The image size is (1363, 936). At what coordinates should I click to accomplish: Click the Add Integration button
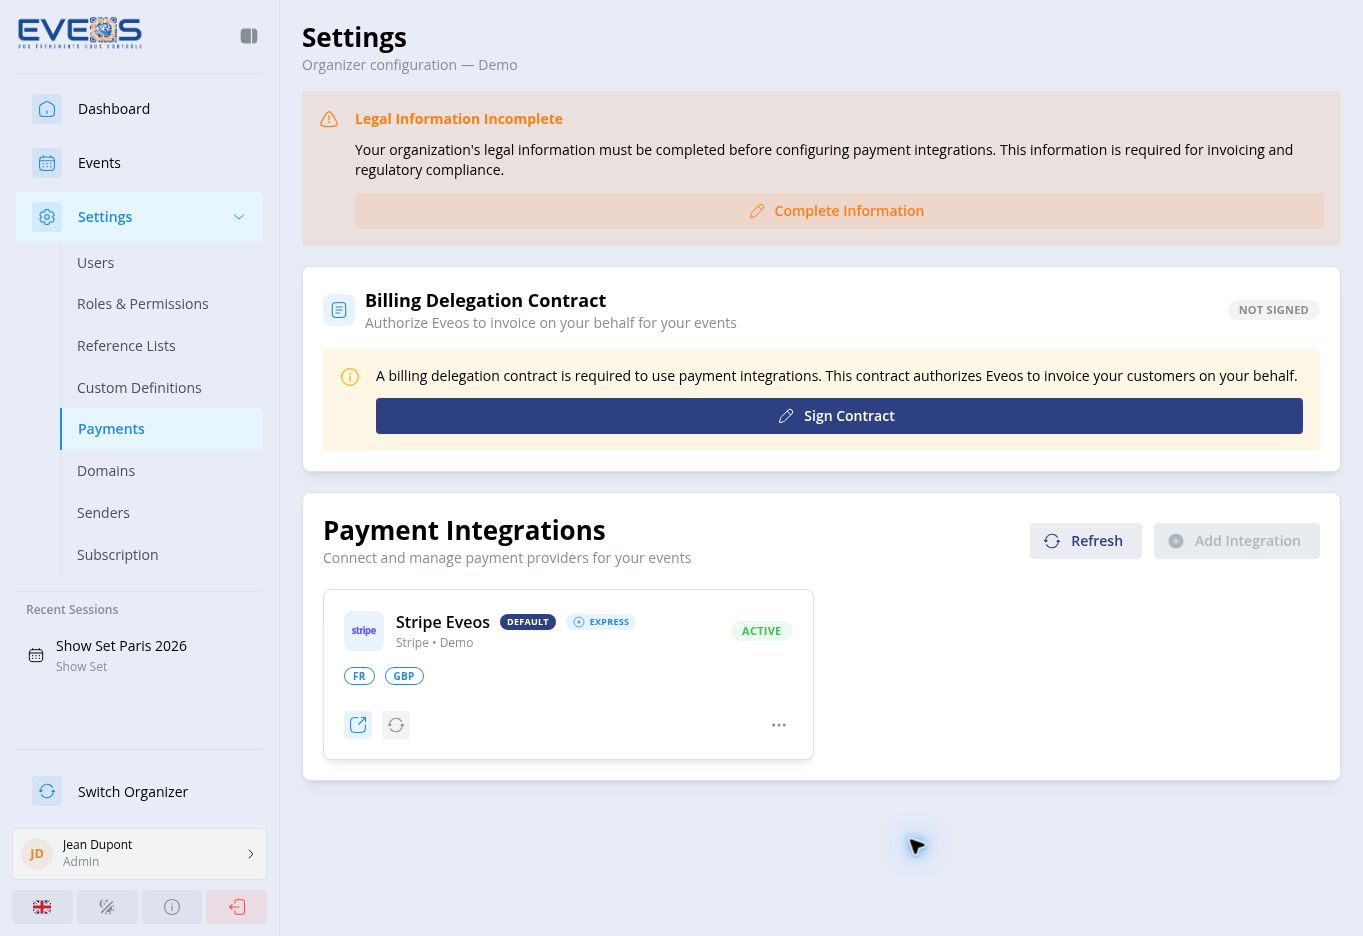[1237, 541]
